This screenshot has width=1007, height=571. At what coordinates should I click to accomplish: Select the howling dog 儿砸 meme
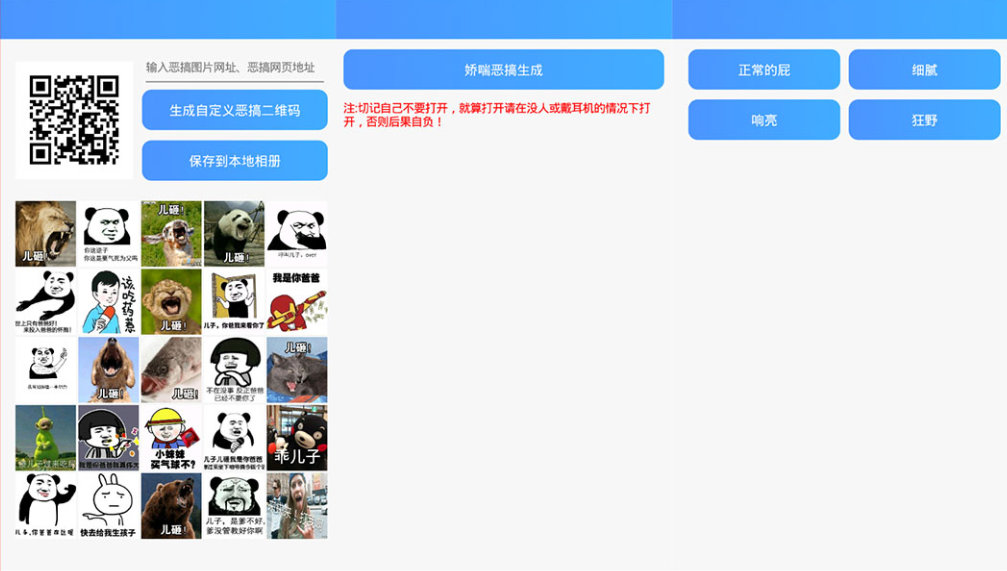109,370
